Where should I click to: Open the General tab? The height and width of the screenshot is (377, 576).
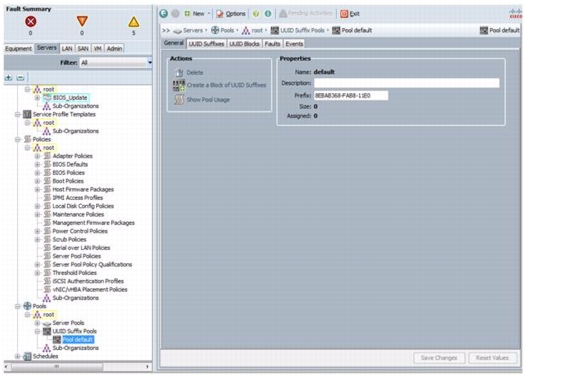pyautogui.click(x=173, y=43)
